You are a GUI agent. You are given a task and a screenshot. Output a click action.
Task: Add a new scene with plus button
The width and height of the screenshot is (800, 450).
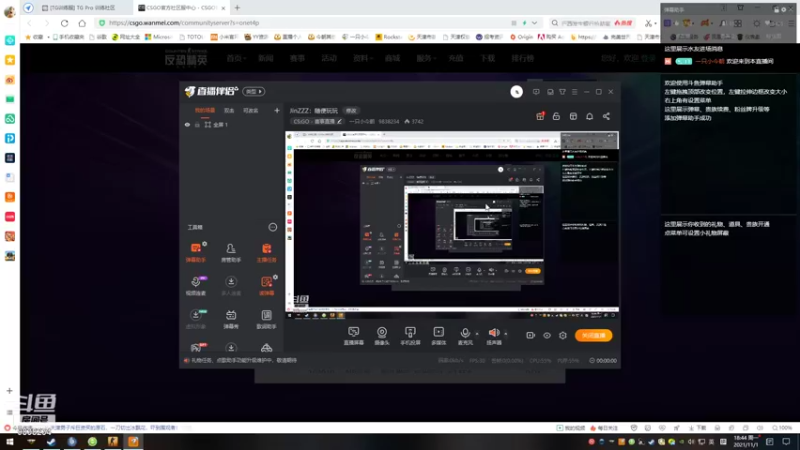(x=277, y=110)
